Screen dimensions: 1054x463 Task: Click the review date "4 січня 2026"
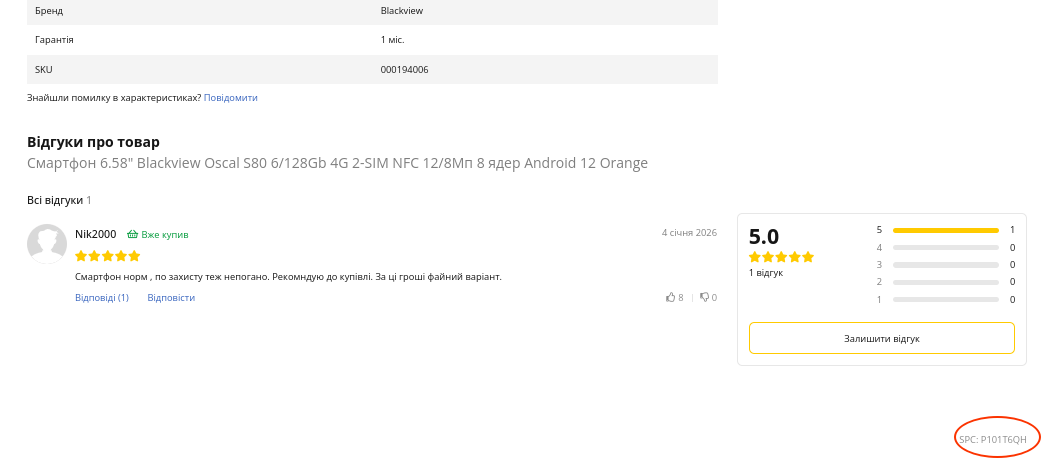point(689,233)
